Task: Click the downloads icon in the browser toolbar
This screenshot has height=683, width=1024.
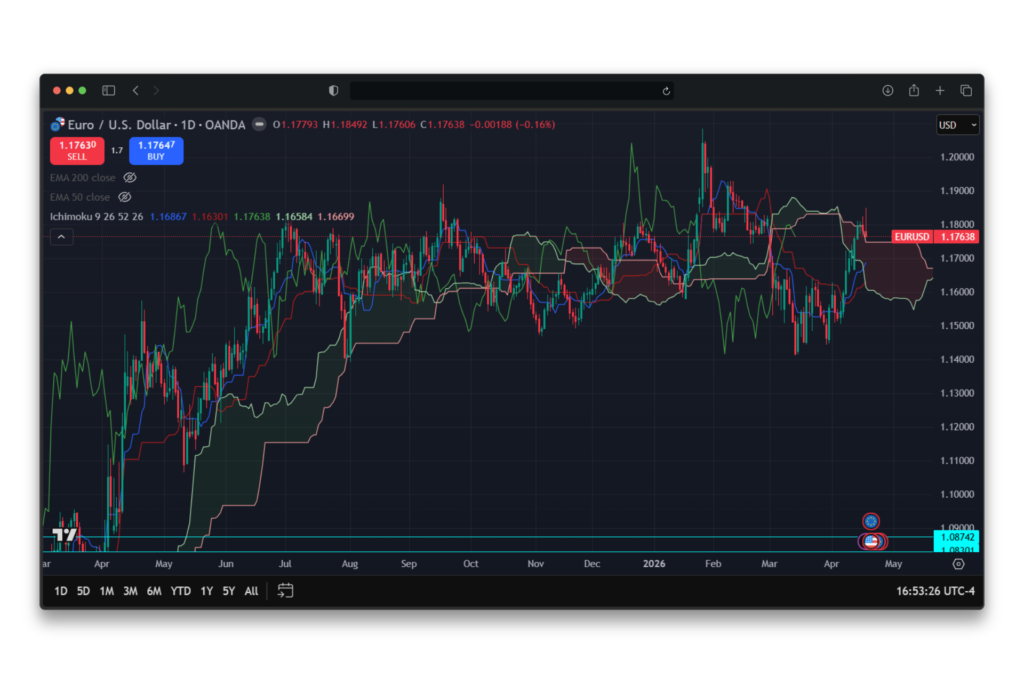Action: point(887,90)
